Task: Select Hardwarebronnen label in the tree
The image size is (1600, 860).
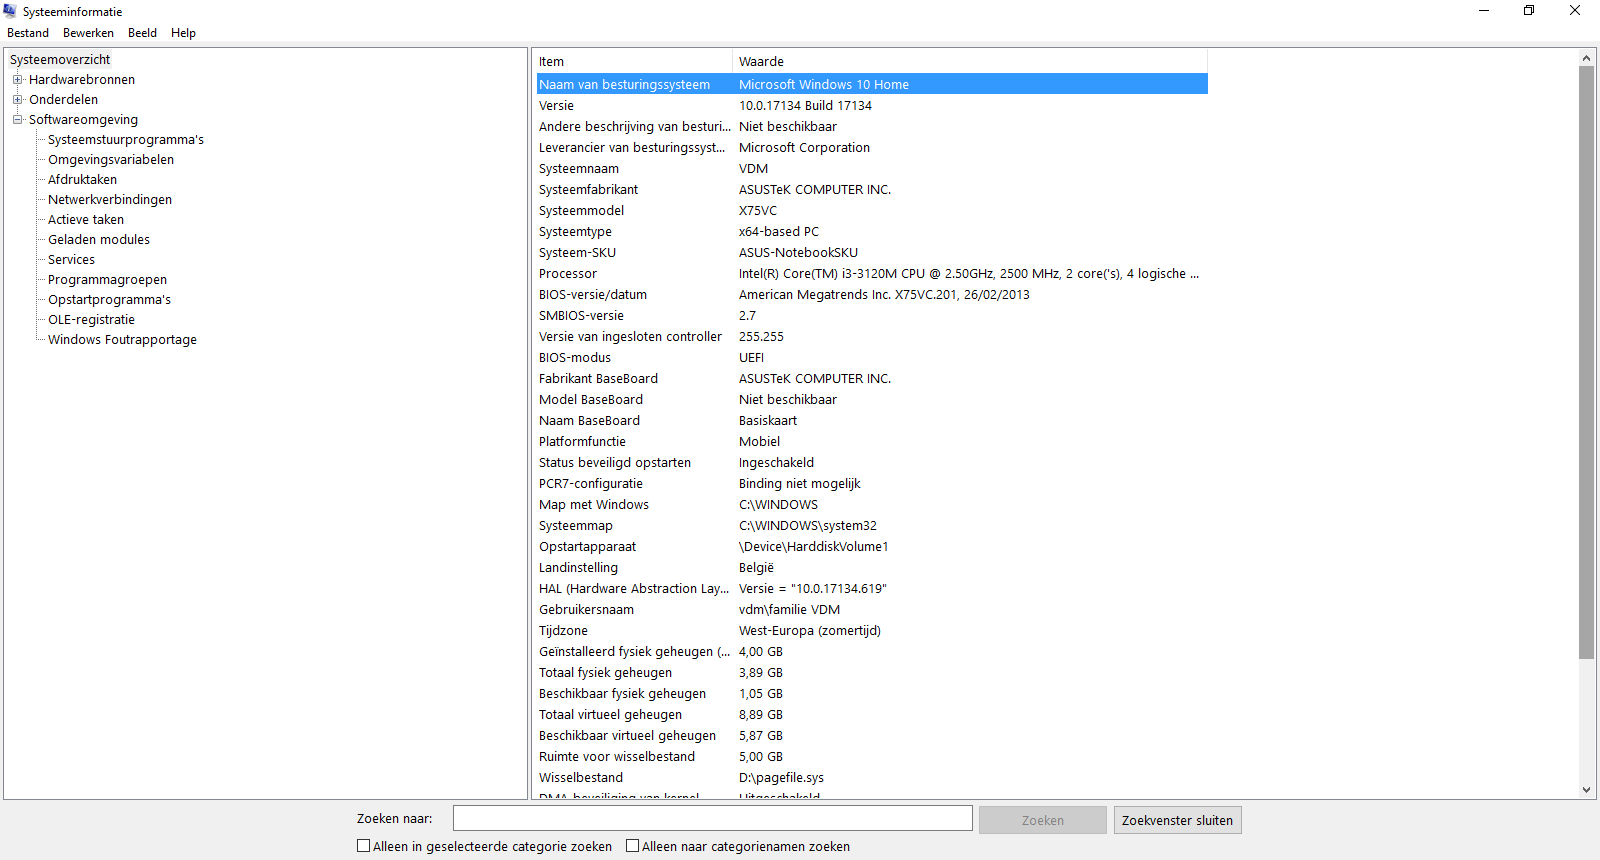Action: 82,80
